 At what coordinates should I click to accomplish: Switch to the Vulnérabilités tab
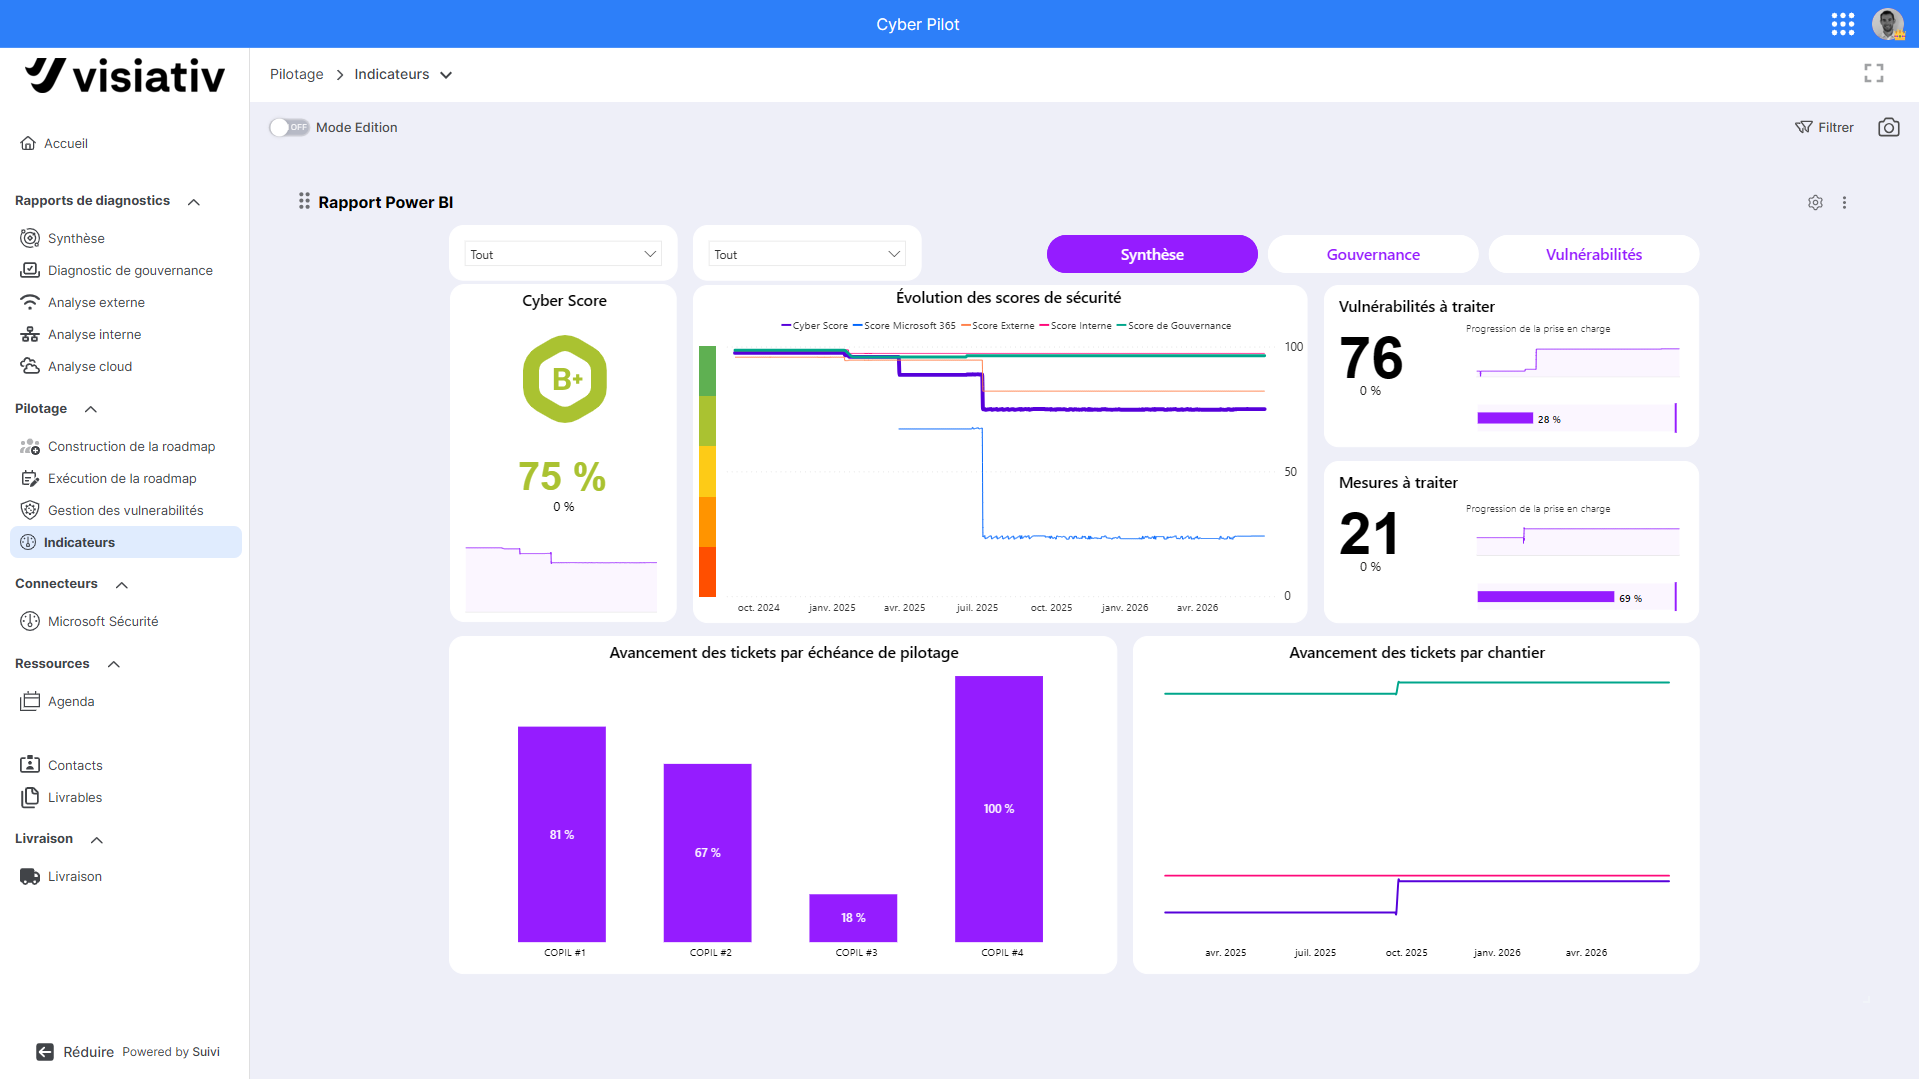pyautogui.click(x=1594, y=254)
